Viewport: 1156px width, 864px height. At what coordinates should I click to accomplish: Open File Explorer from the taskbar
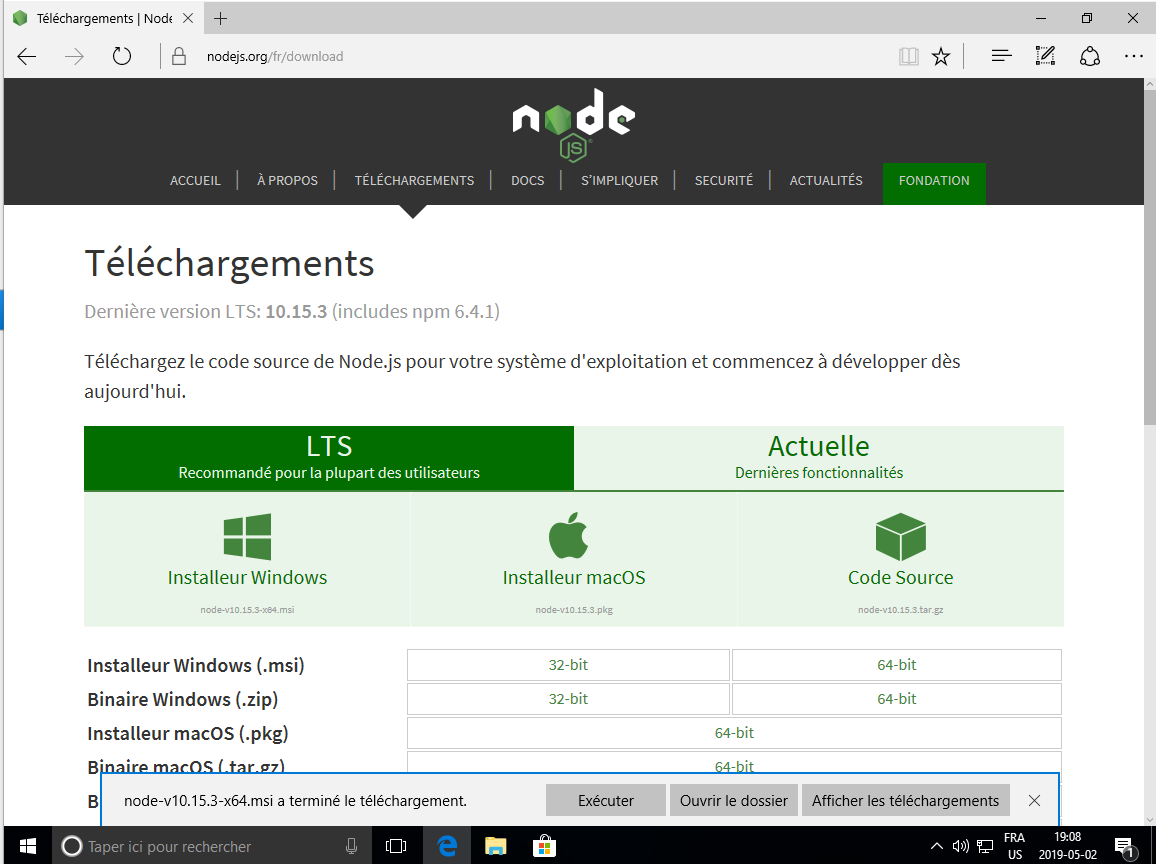(495, 846)
